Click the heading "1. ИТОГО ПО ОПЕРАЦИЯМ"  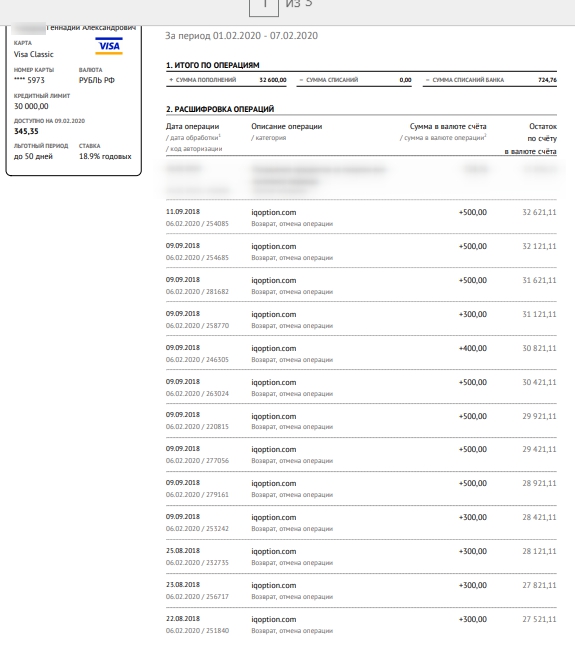tap(212, 65)
